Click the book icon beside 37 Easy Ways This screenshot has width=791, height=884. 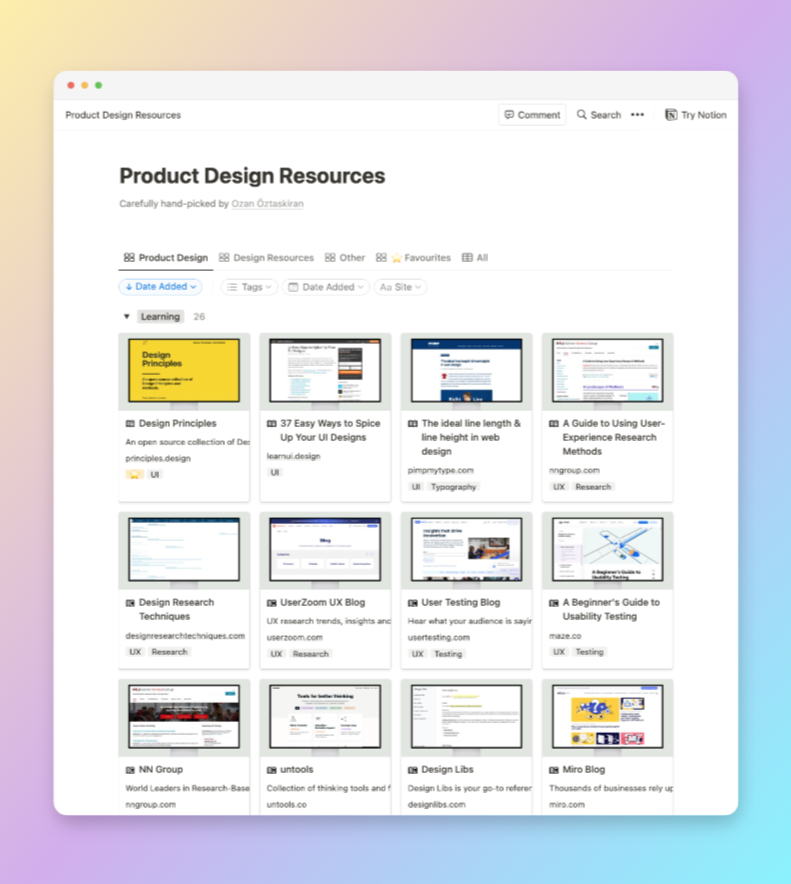[271, 423]
